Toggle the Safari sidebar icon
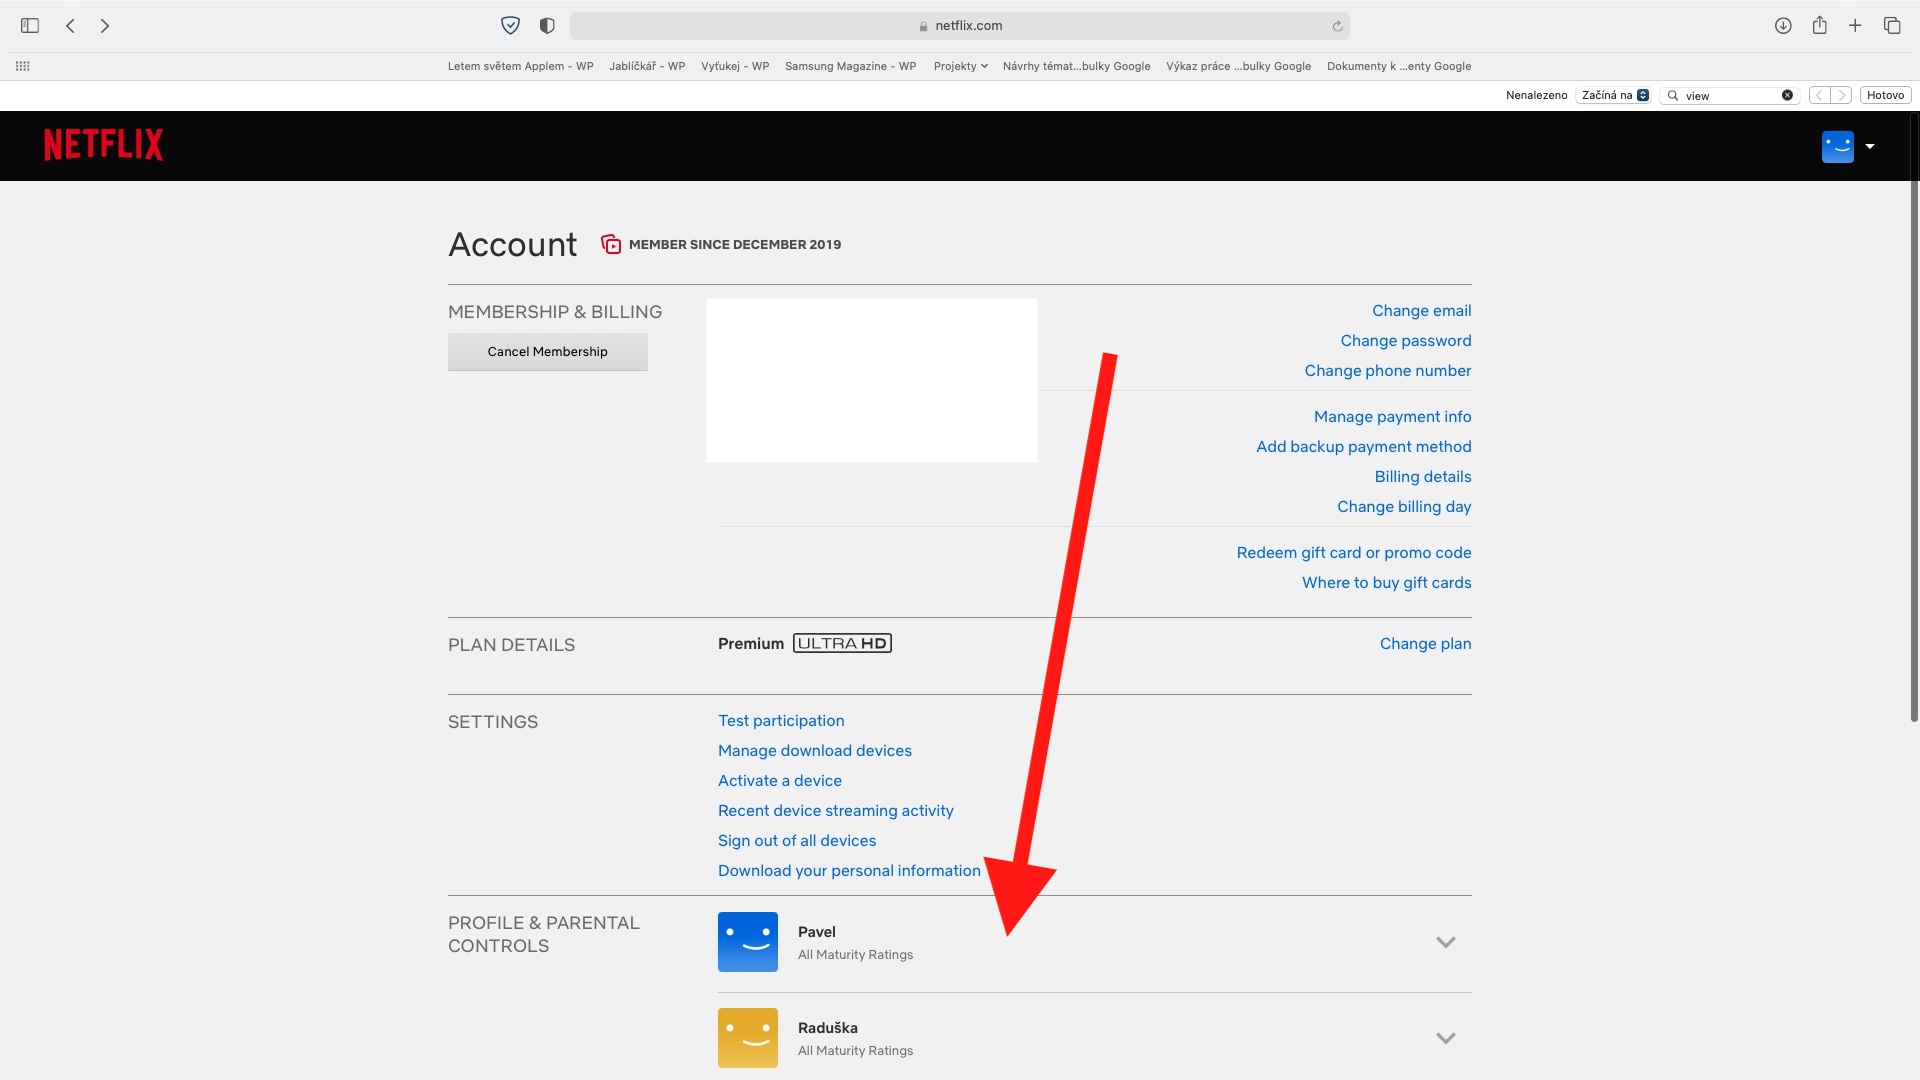1920x1080 pixels. click(x=30, y=26)
